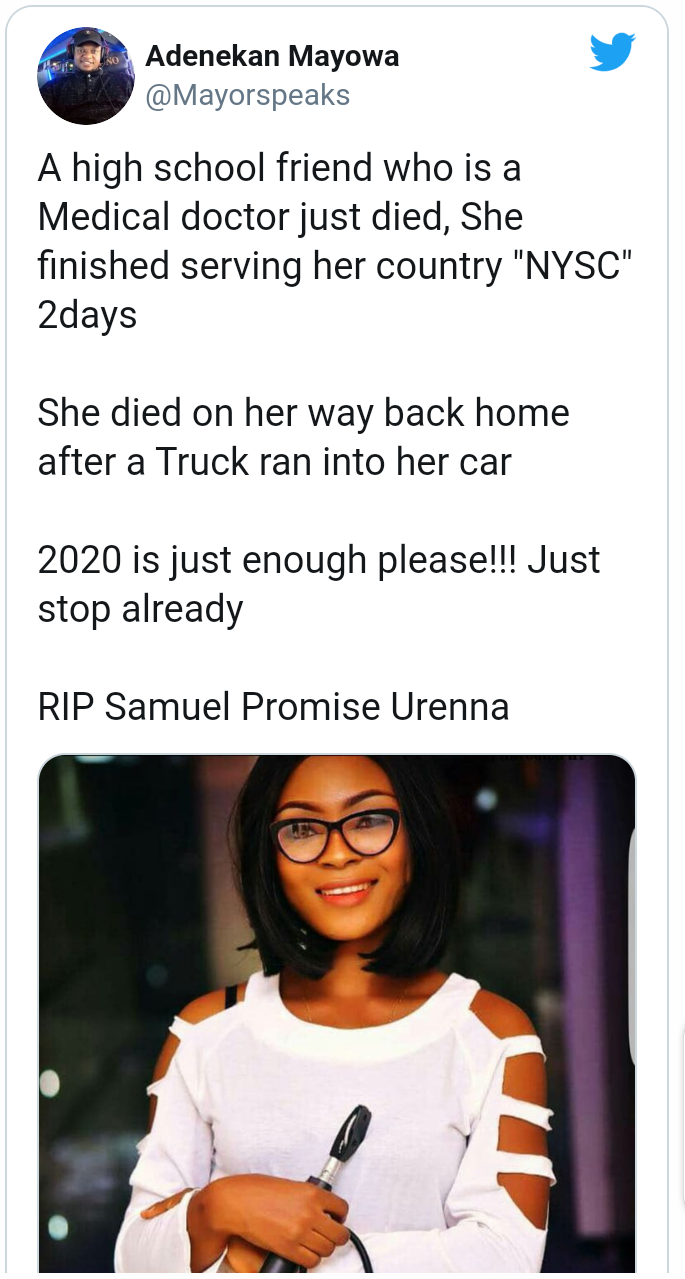Click the "RIP Samuel Promise Urenna" line

(274, 707)
